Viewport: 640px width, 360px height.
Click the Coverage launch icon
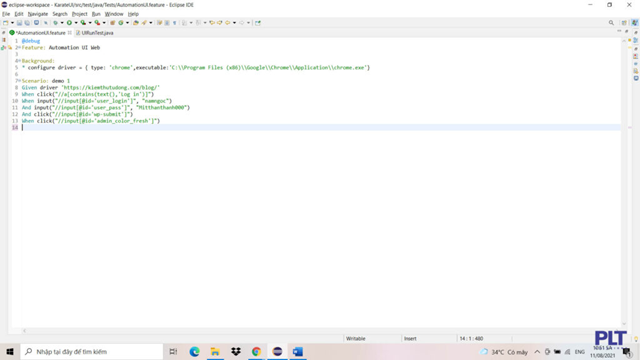pyautogui.click(x=83, y=23)
